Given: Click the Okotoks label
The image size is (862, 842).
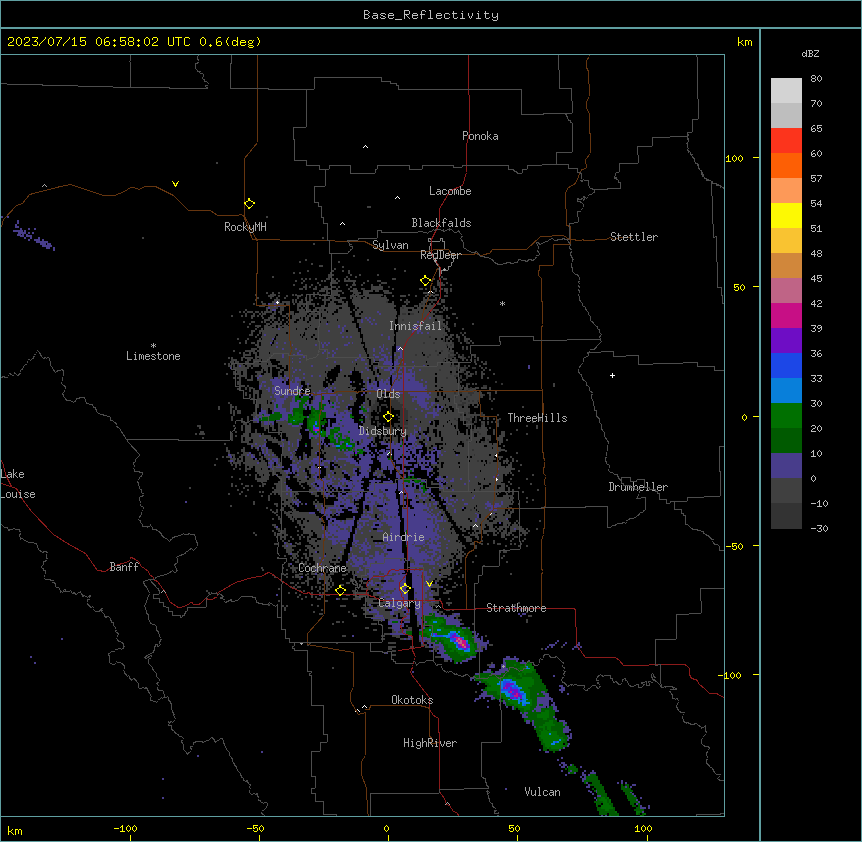Looking at the screenshot, I should click(x=412, y=700).
